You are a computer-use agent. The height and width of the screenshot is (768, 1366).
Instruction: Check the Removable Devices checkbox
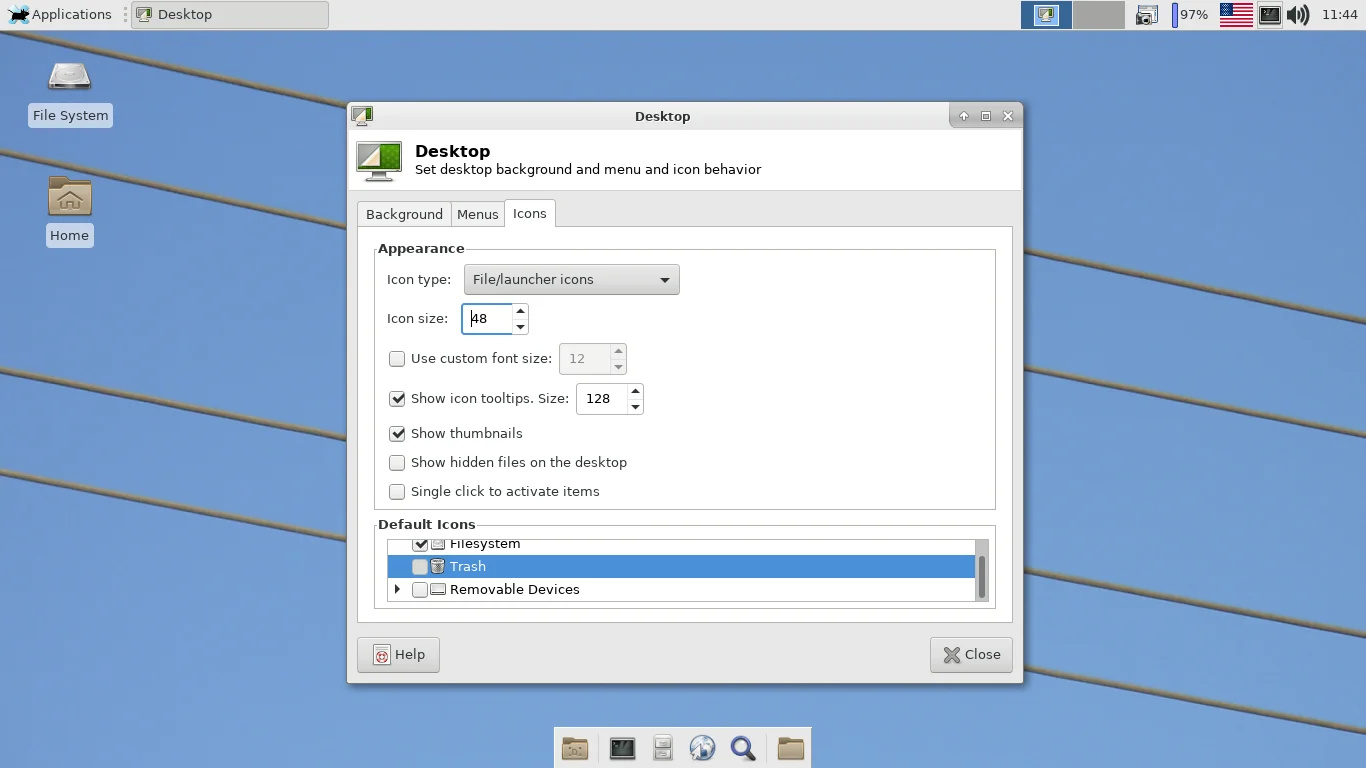pos(420,590)
